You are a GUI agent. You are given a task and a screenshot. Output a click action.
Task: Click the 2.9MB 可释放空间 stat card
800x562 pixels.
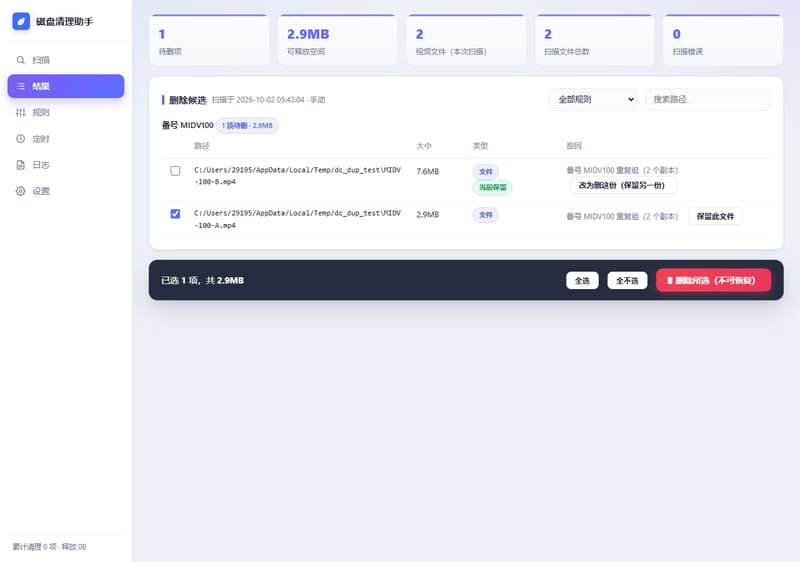(x=337, y=40)
